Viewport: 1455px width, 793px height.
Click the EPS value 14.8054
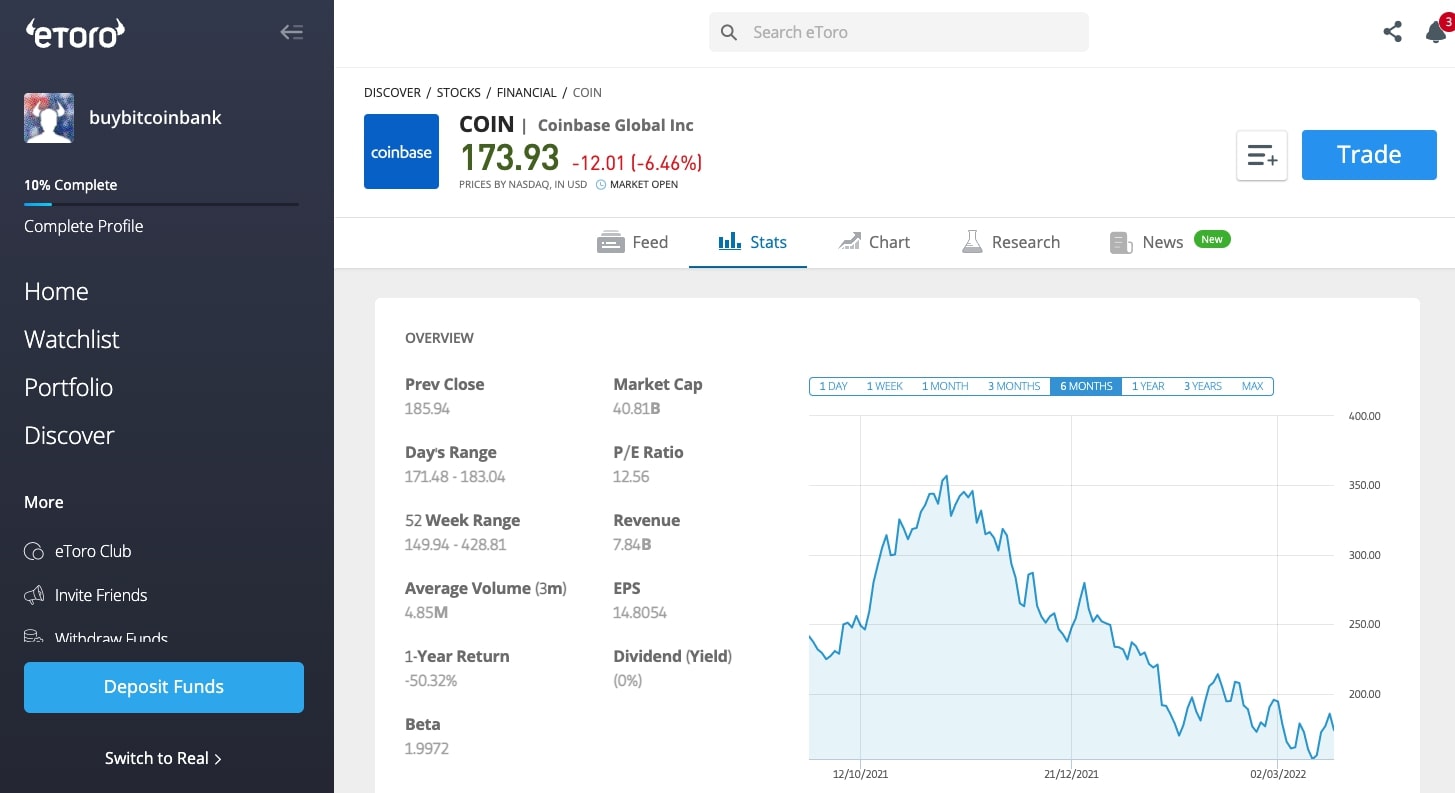(x=640, y=613)
